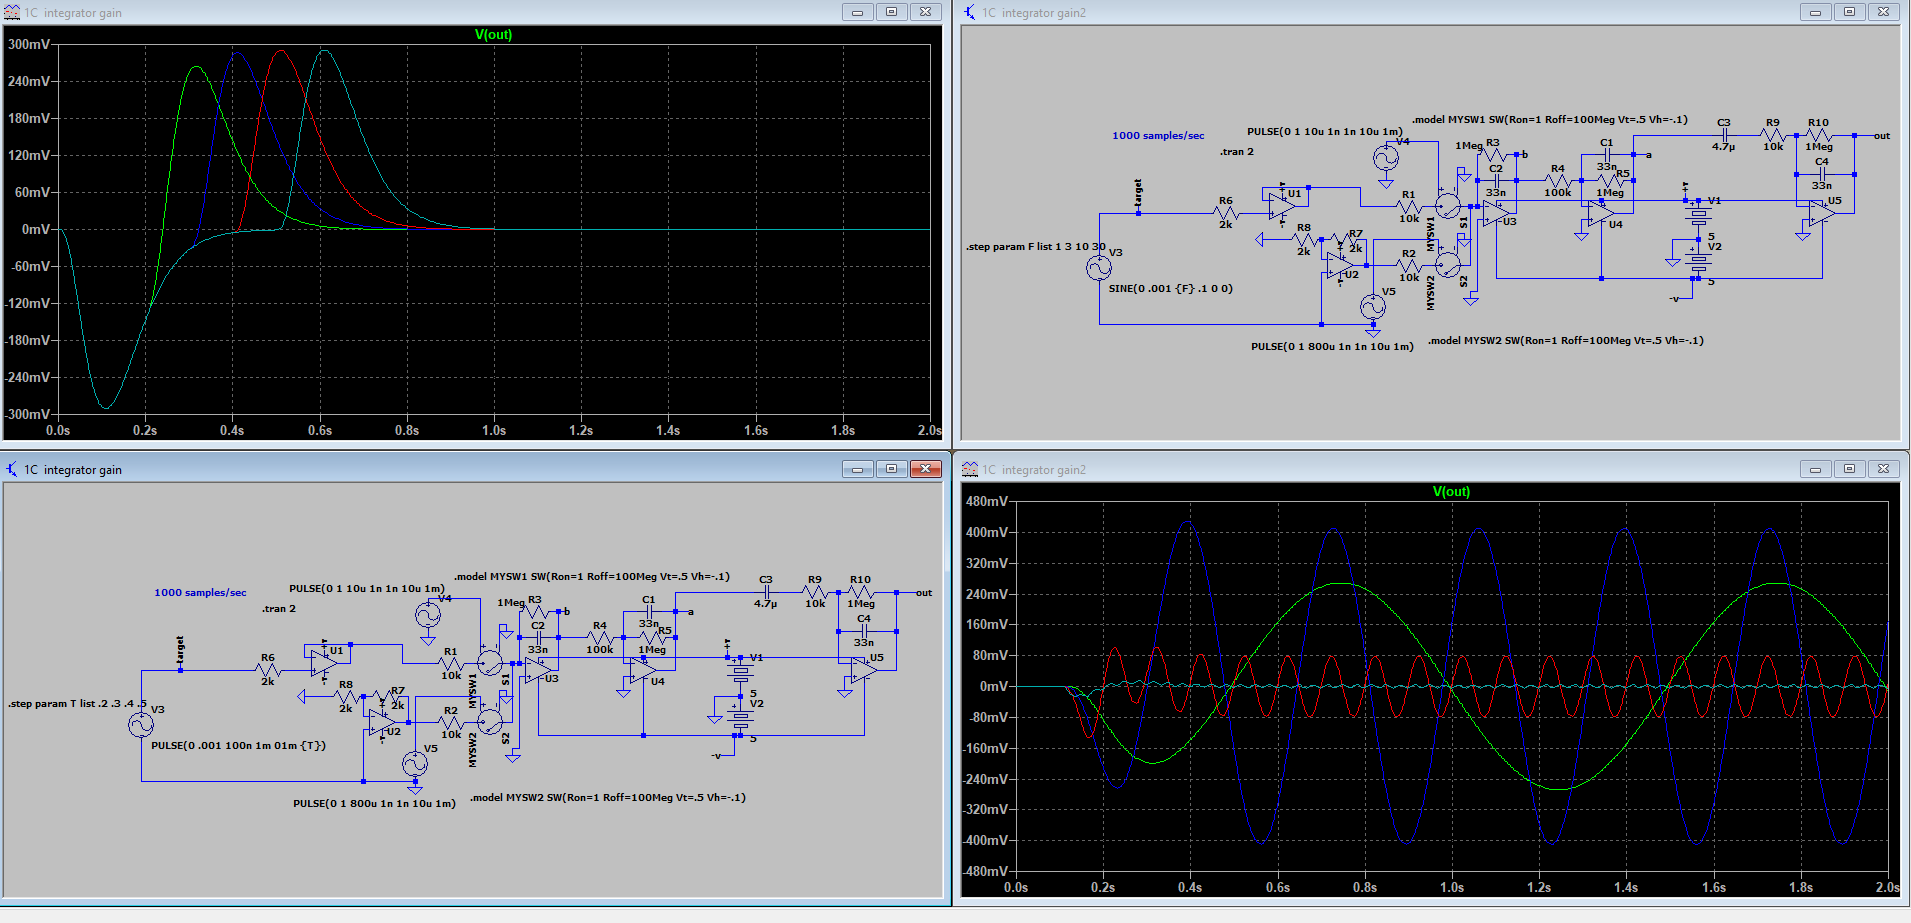Select capacitor C3 in the gain2 schematic
The height and width of the screenshot is (923, 1911).
pyautogui.click(x=1723, y=135)
